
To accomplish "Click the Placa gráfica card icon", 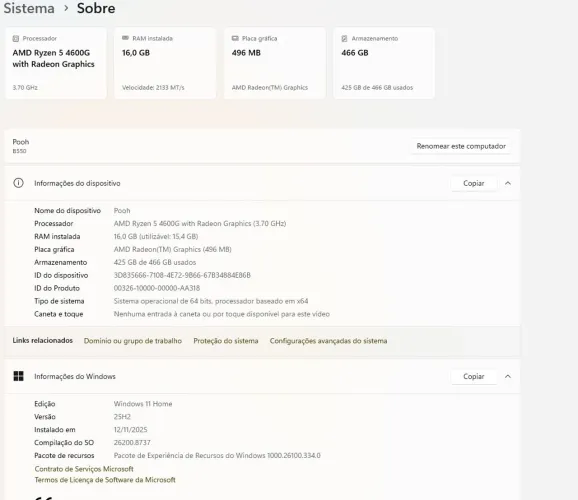I will pos(235,38).
